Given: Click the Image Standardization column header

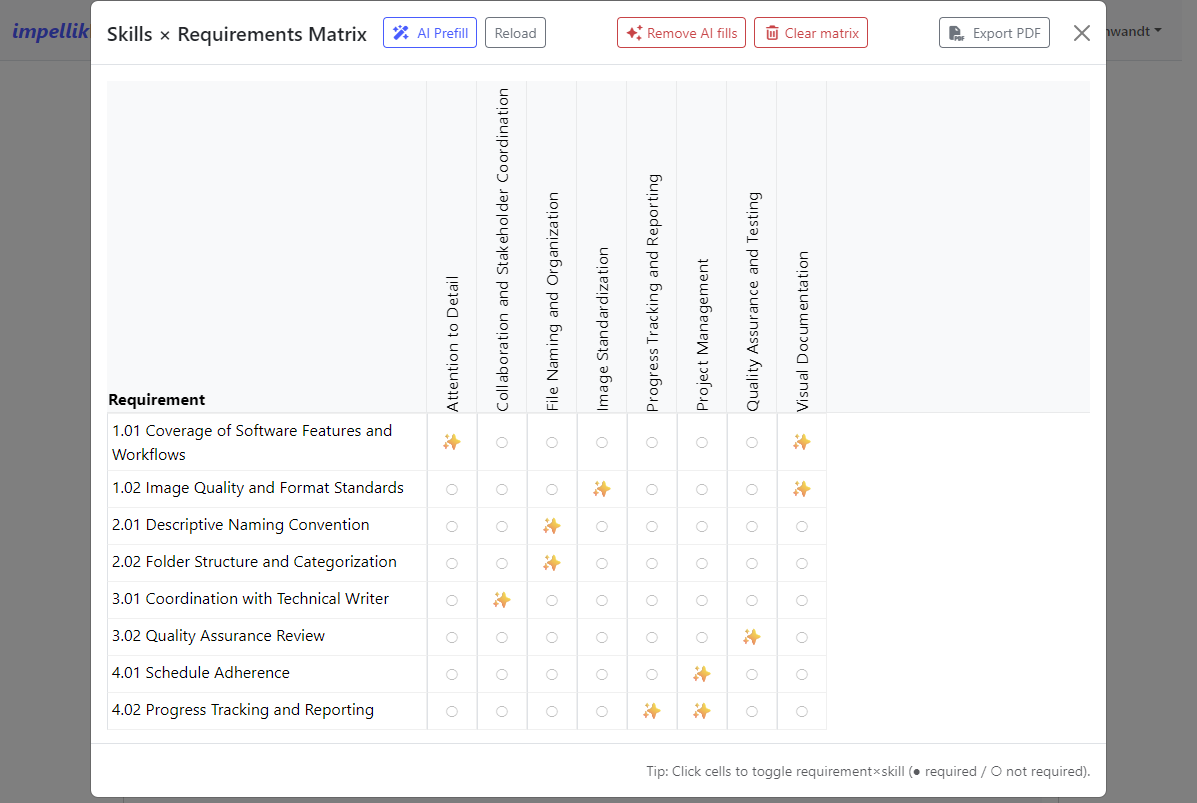Looking at the screenshot, I should pos(602,329).
